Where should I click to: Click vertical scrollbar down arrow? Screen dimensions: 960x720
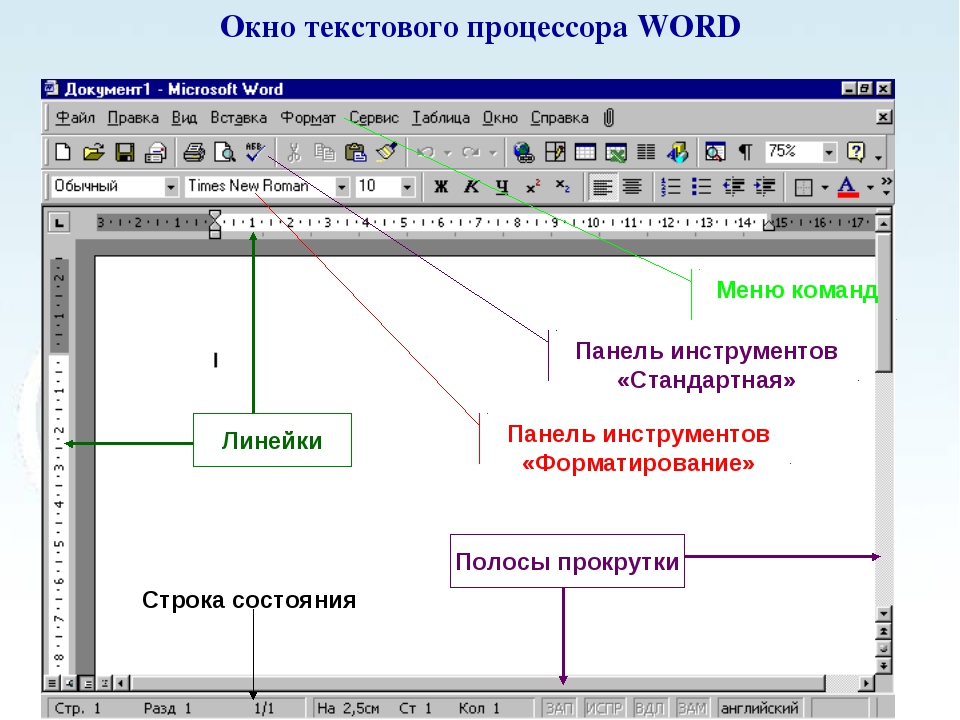point(883,613)
